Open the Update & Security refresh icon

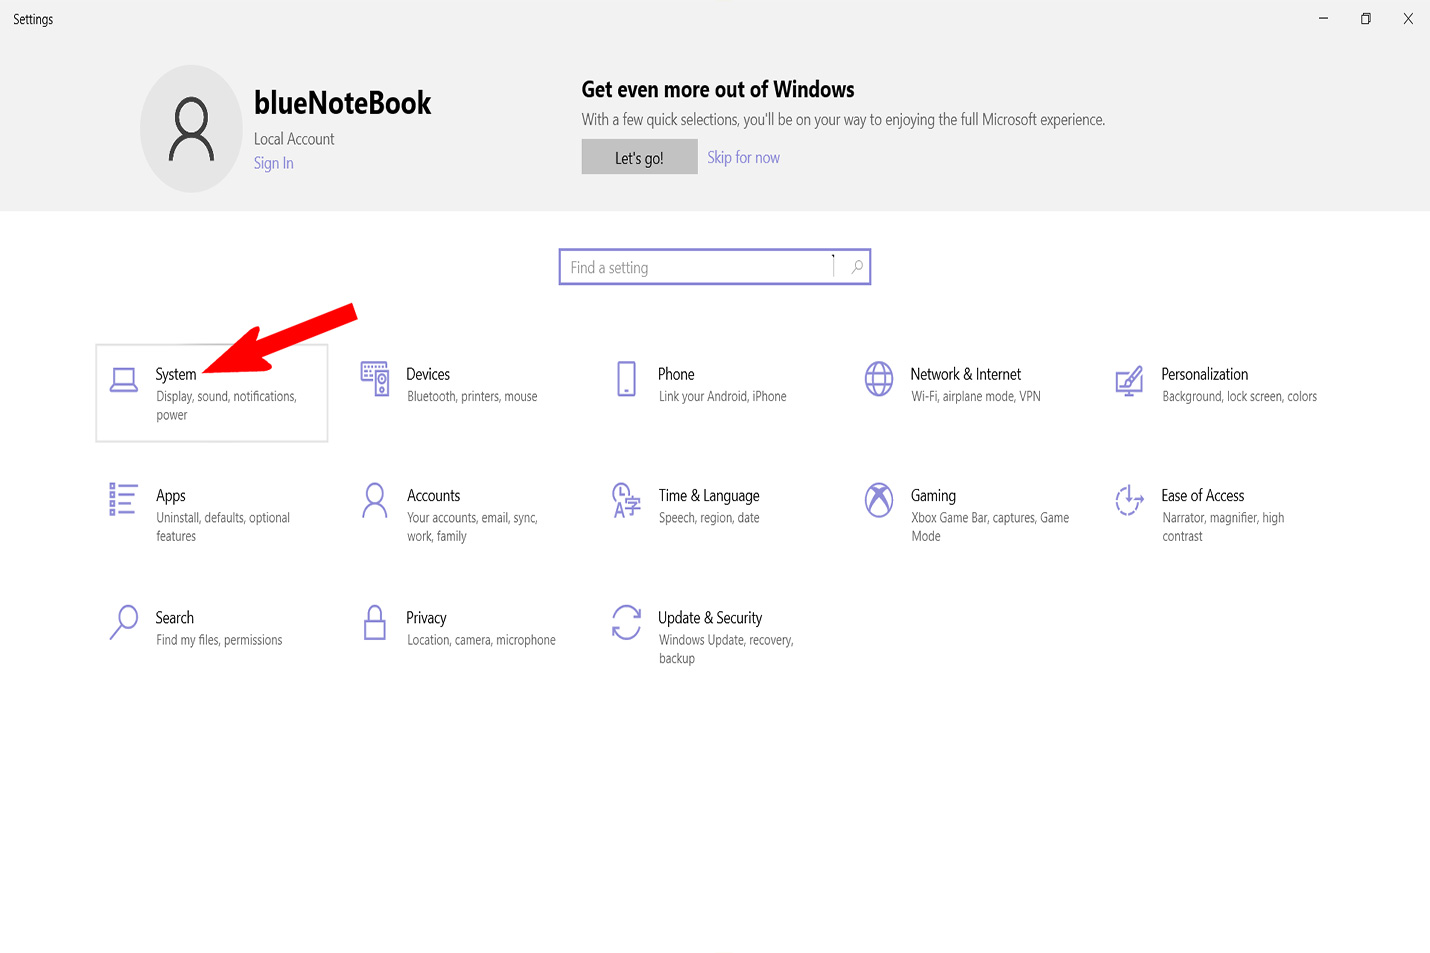tap(626, 622)
